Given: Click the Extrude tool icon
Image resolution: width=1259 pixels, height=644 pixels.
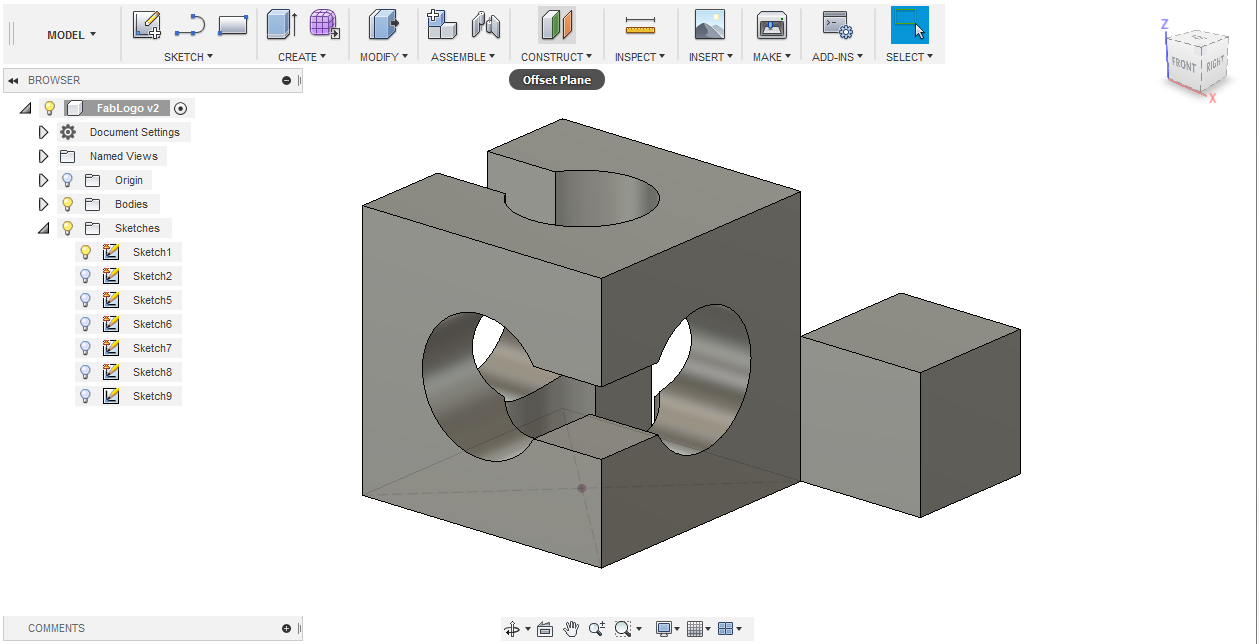Looking at the screenshot, I should [x=282, y=25].
